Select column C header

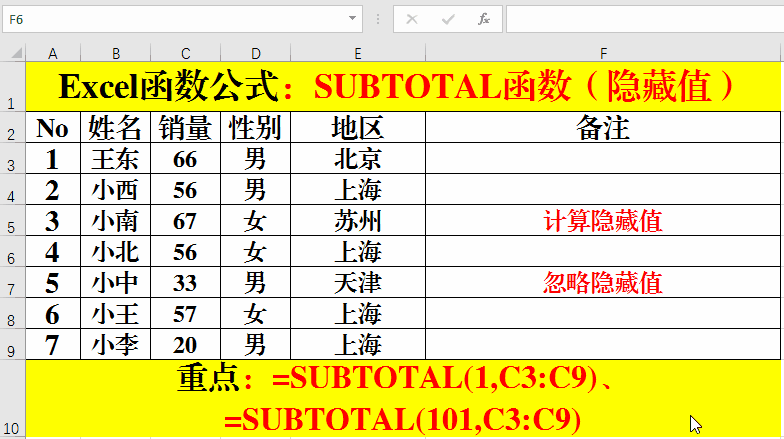click(186, 53)
